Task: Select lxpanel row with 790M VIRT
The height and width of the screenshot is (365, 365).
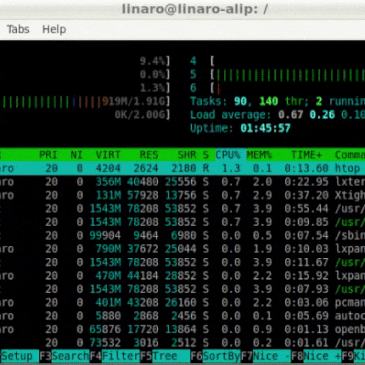Action: (182, 249)
